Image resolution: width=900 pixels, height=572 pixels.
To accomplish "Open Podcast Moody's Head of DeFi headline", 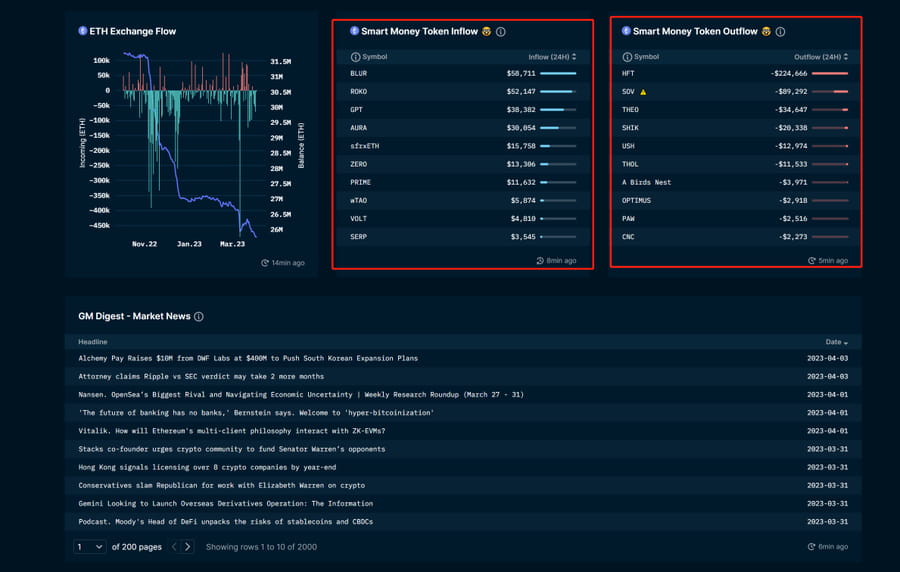I will 226,522.
